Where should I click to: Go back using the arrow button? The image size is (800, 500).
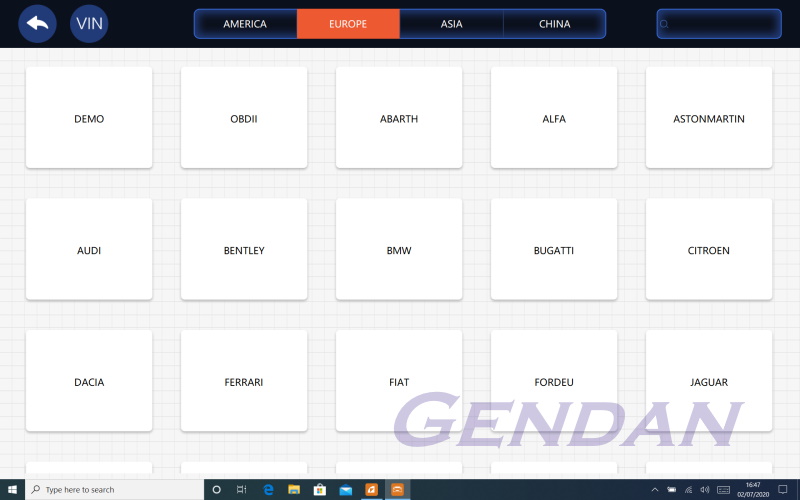click(37, 23)
